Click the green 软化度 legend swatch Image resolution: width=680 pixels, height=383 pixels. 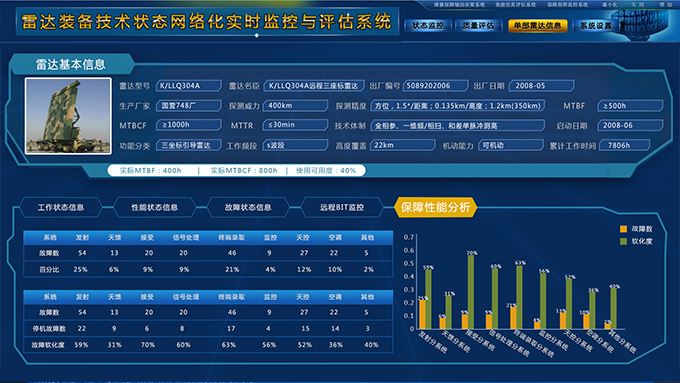624,241
